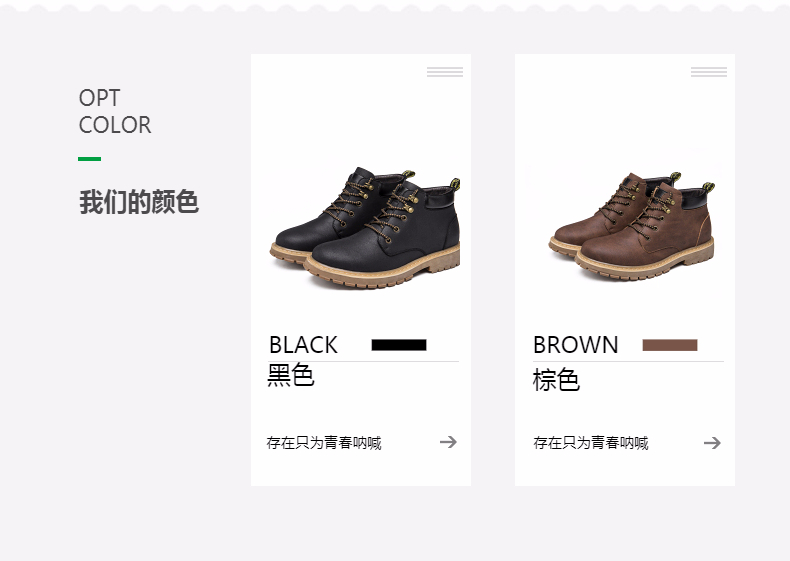Select the black color swatch bar
The height and width of the screenshot is (561, 790).
click(x=399, y=345)
